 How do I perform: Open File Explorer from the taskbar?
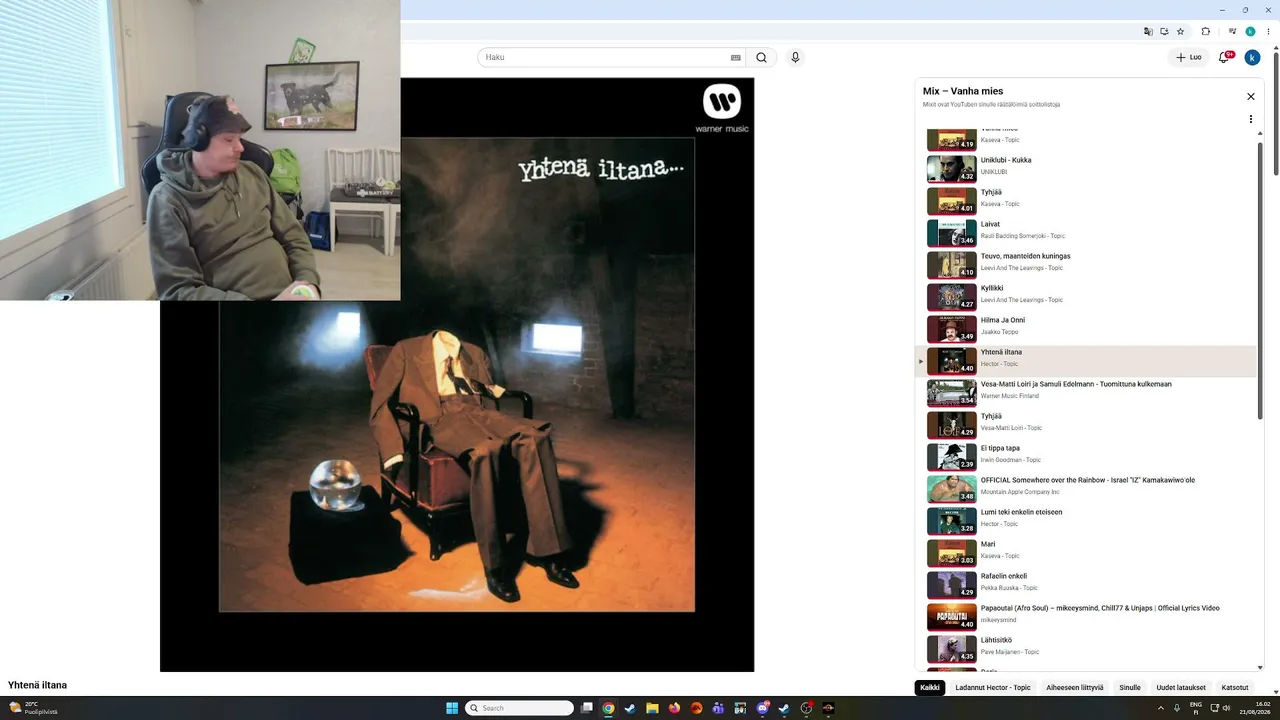(652, 708)
